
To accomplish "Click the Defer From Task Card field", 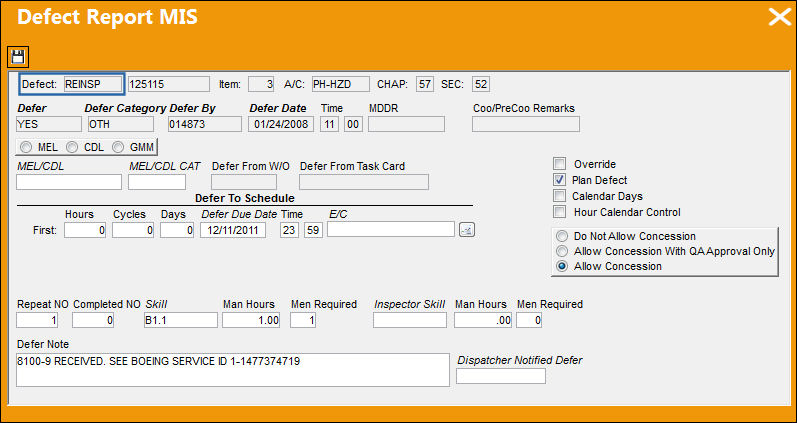I will [x=364, y=182].
